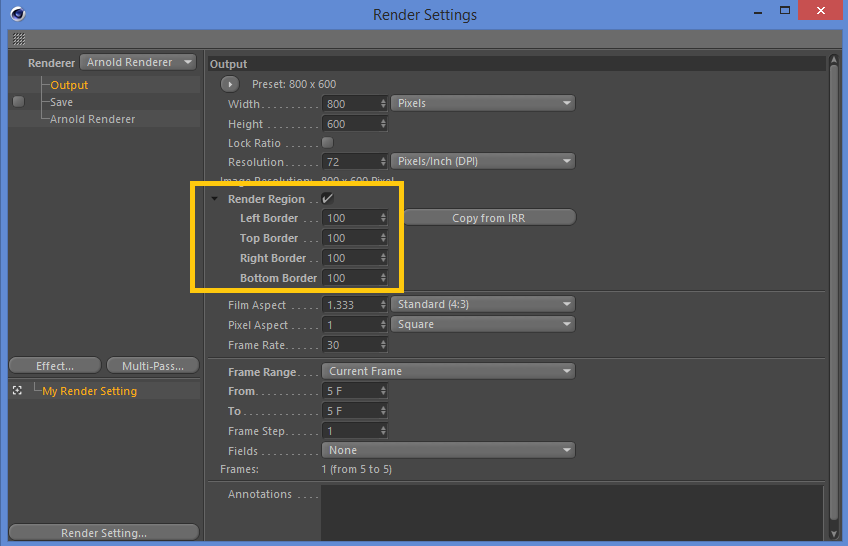
Task: Minimize the Render Settings window
Action: point(758,11)
